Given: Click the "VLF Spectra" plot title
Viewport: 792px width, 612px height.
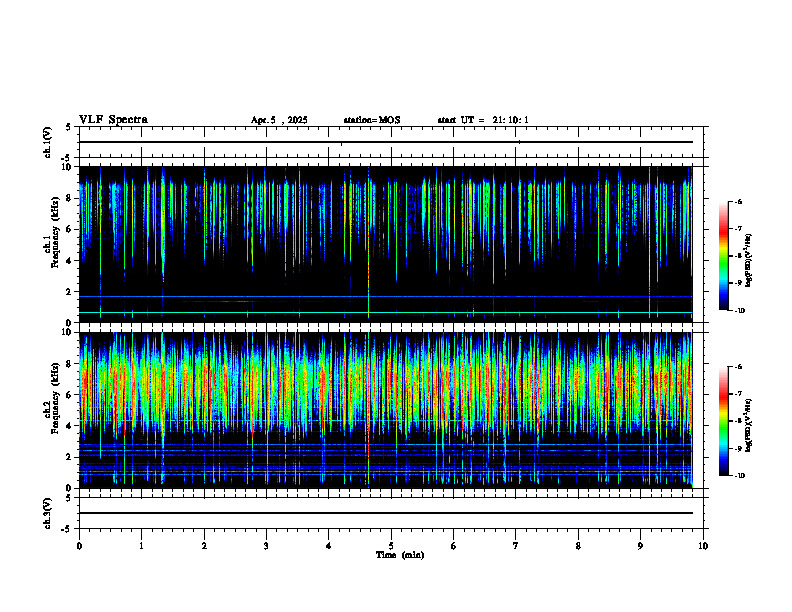Looking at the screenshot, I should (113, 120).
